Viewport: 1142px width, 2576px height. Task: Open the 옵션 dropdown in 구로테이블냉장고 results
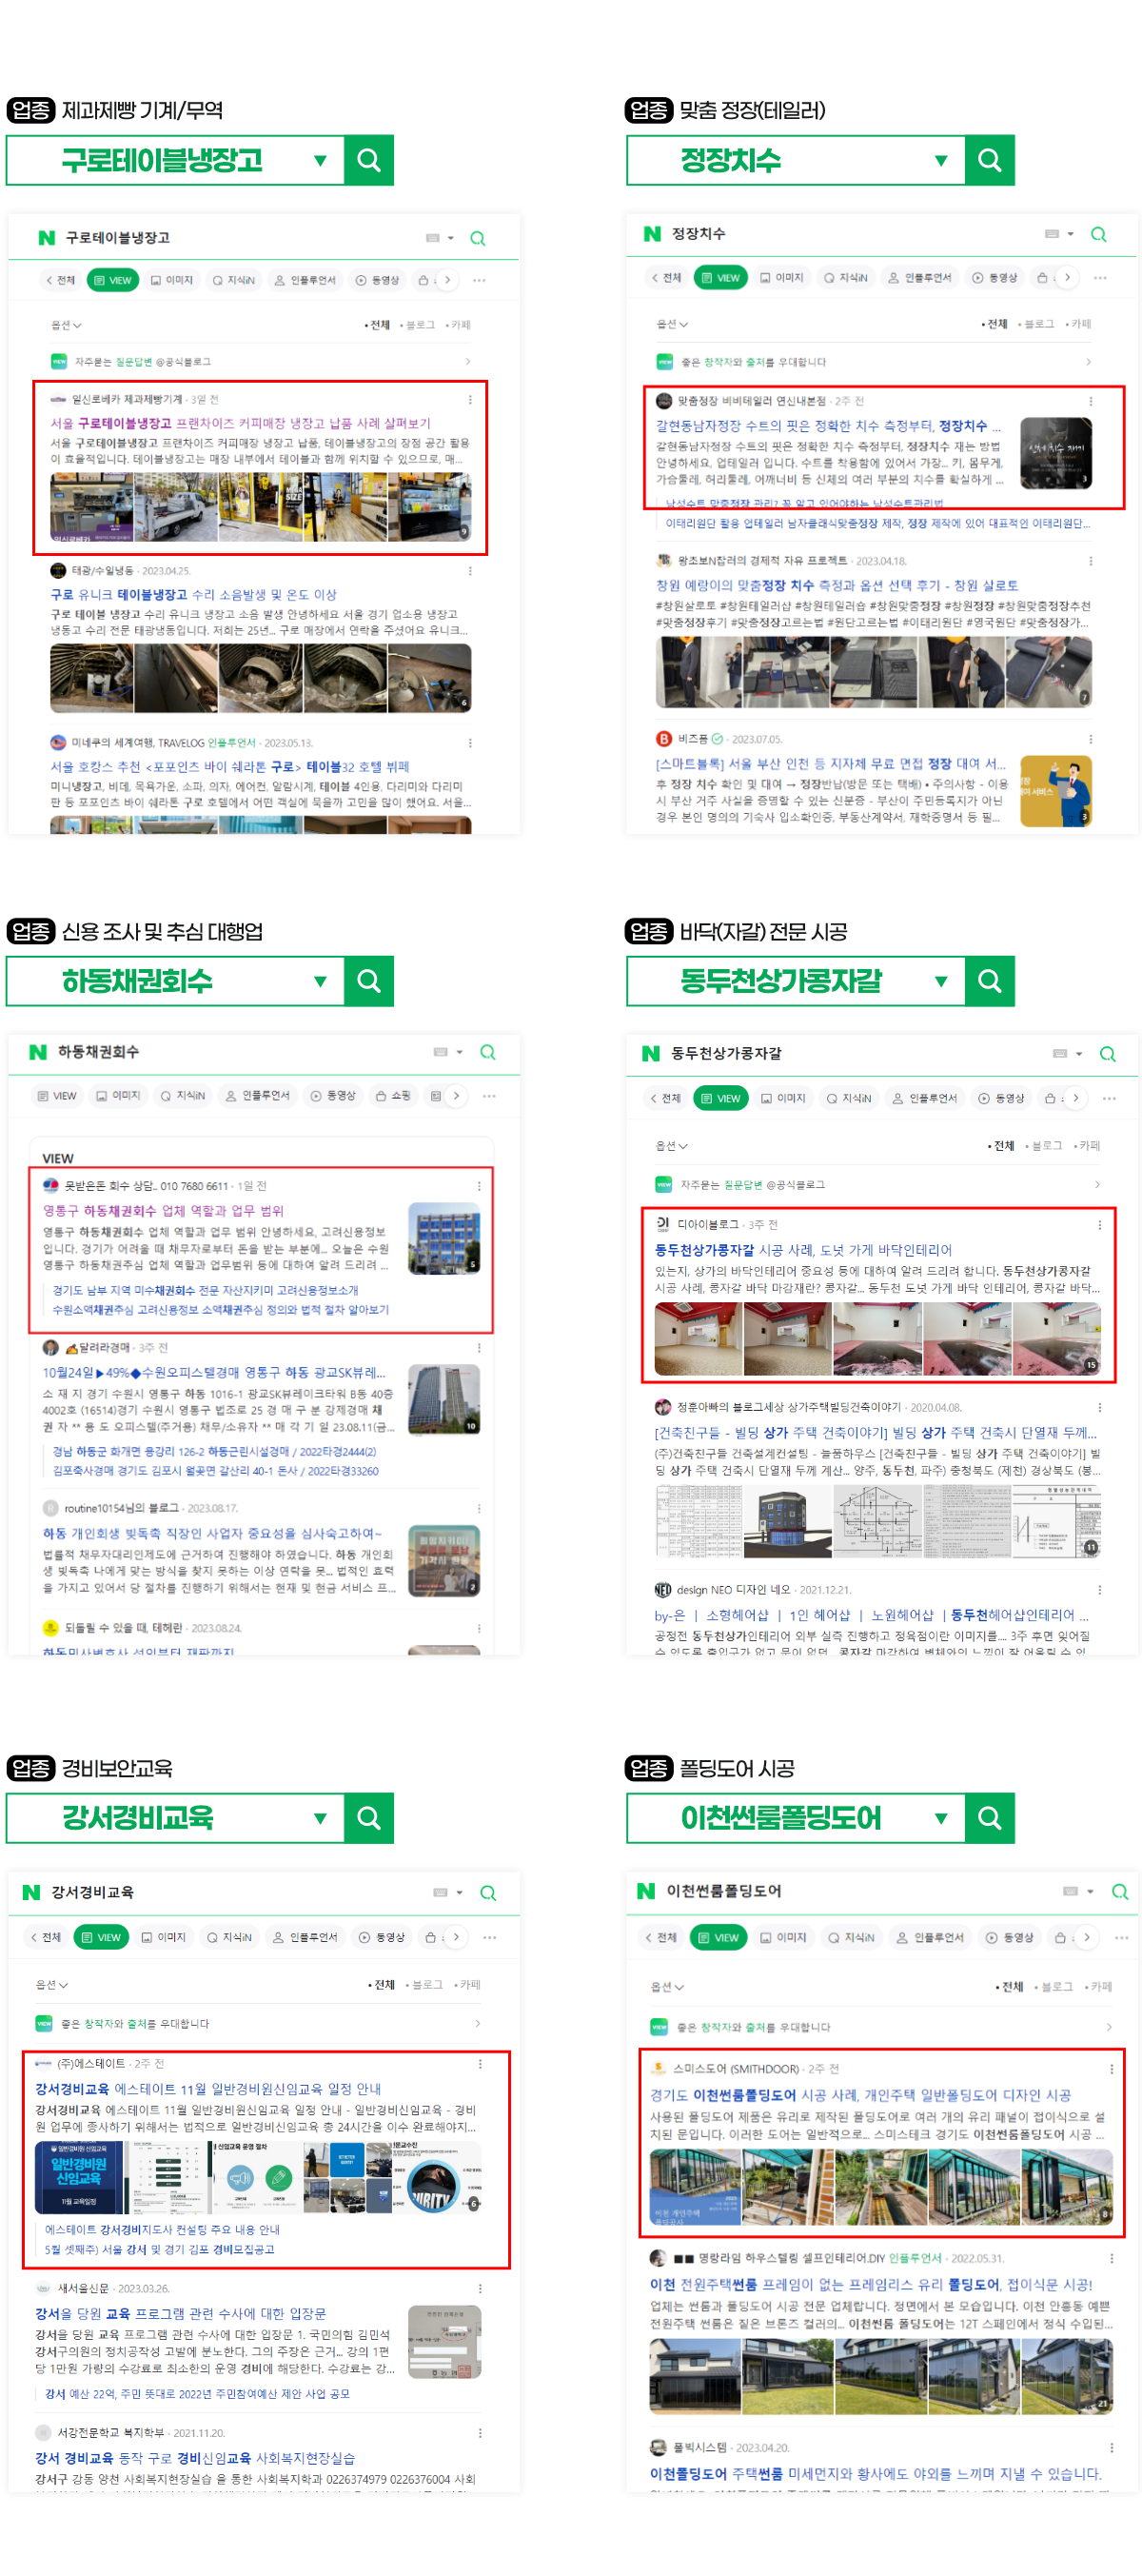click(66, 325)
